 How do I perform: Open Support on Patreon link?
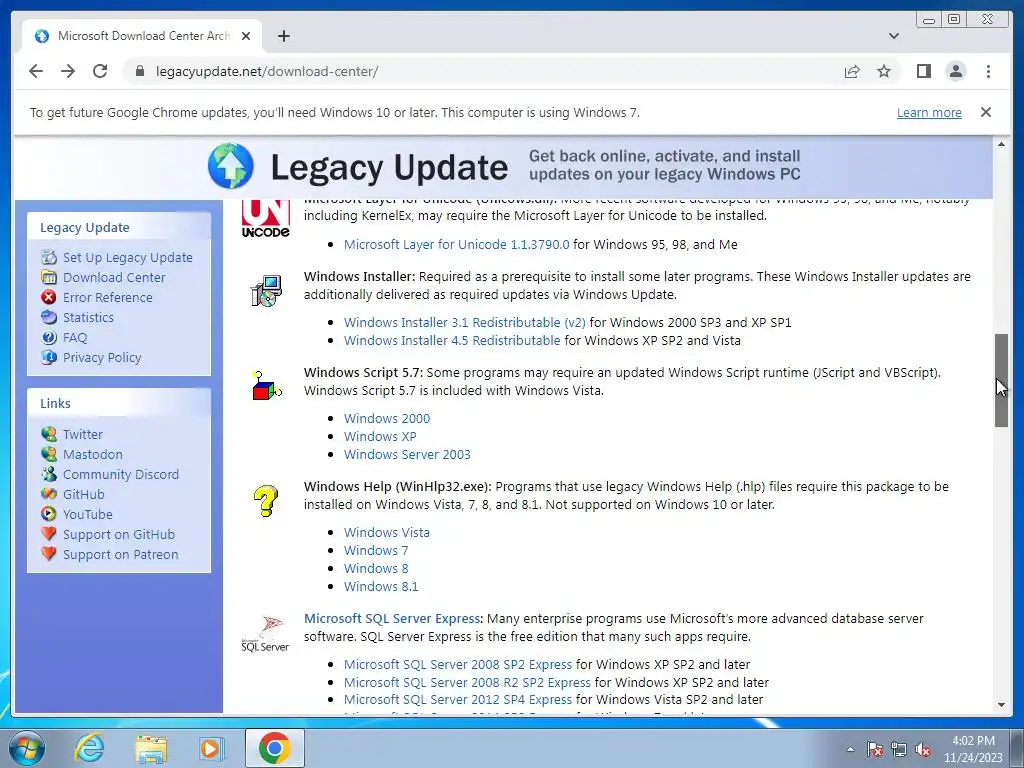(x=120, y=554)
